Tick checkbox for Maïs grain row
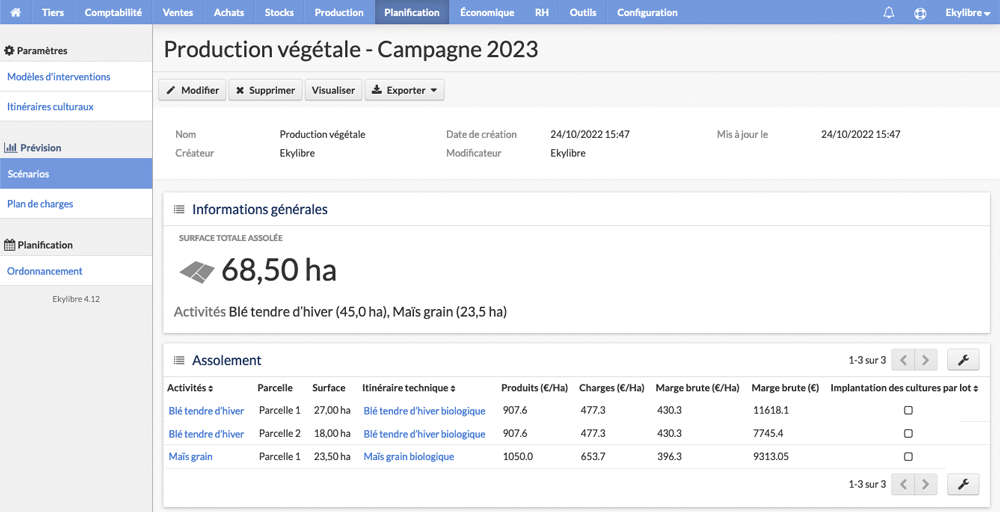The image size is (1000, 512). click(908, 457)
